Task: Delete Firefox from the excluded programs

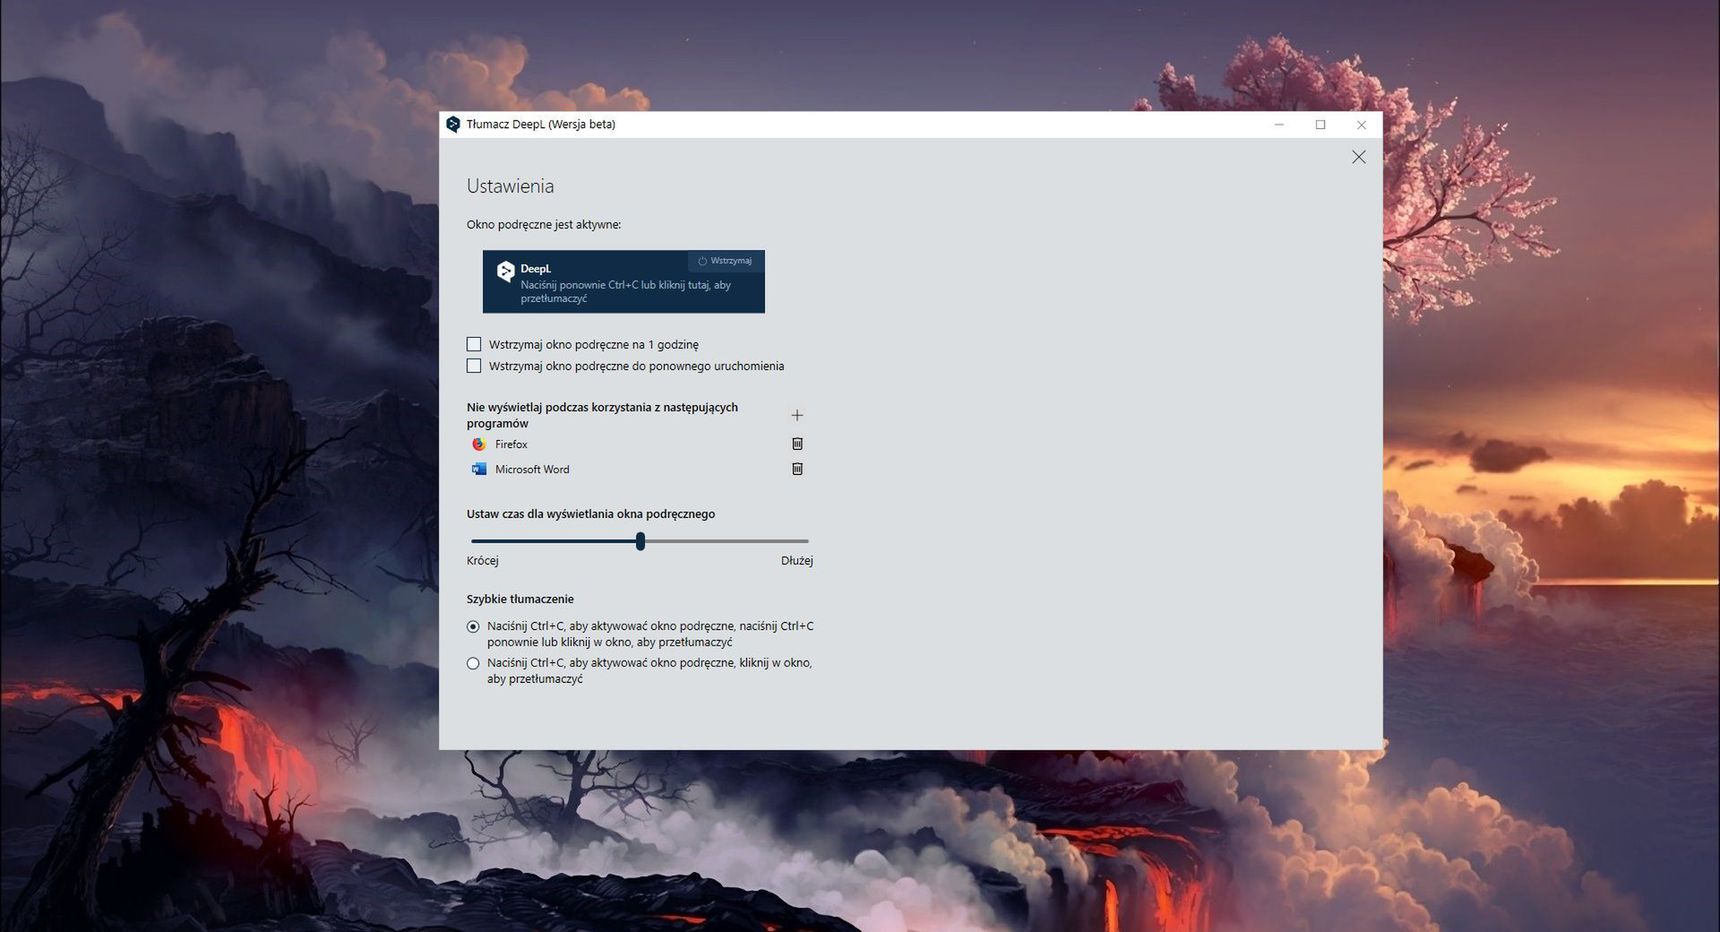Action: coord(797,444)
